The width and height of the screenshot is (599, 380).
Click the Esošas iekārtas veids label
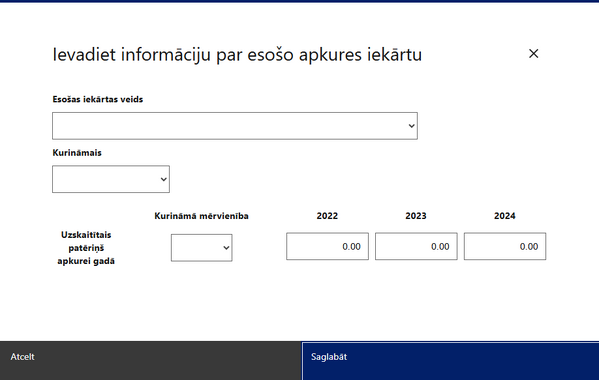point(98,99)
